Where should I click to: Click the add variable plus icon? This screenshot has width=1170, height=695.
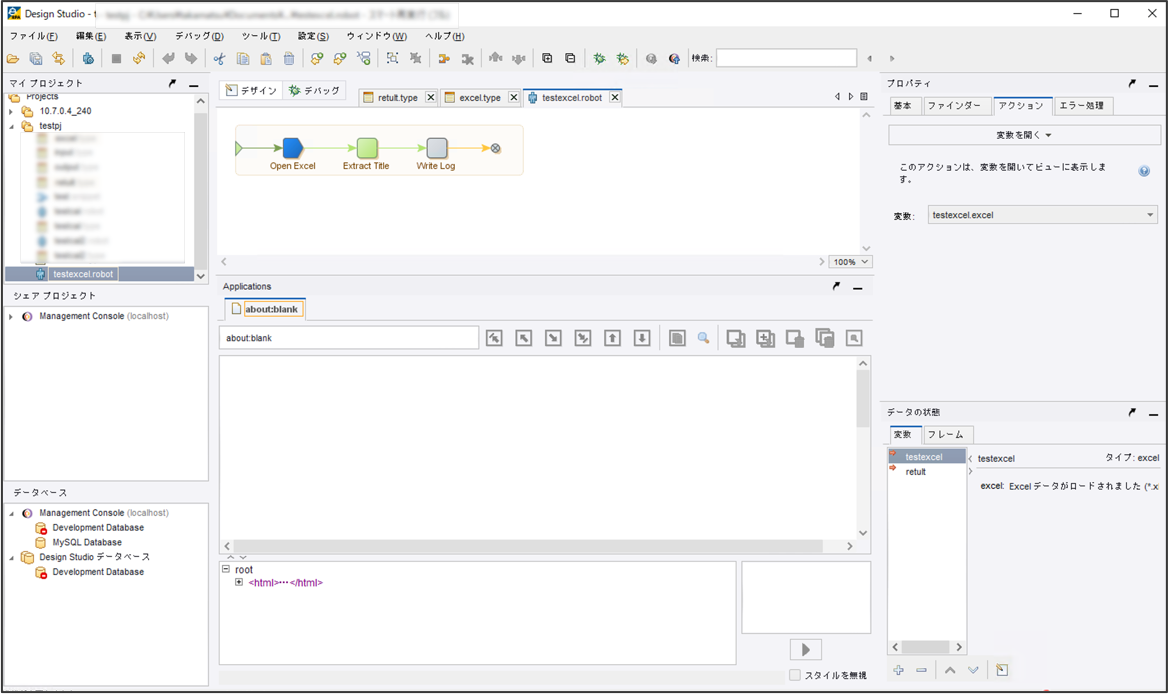[898, 670]
